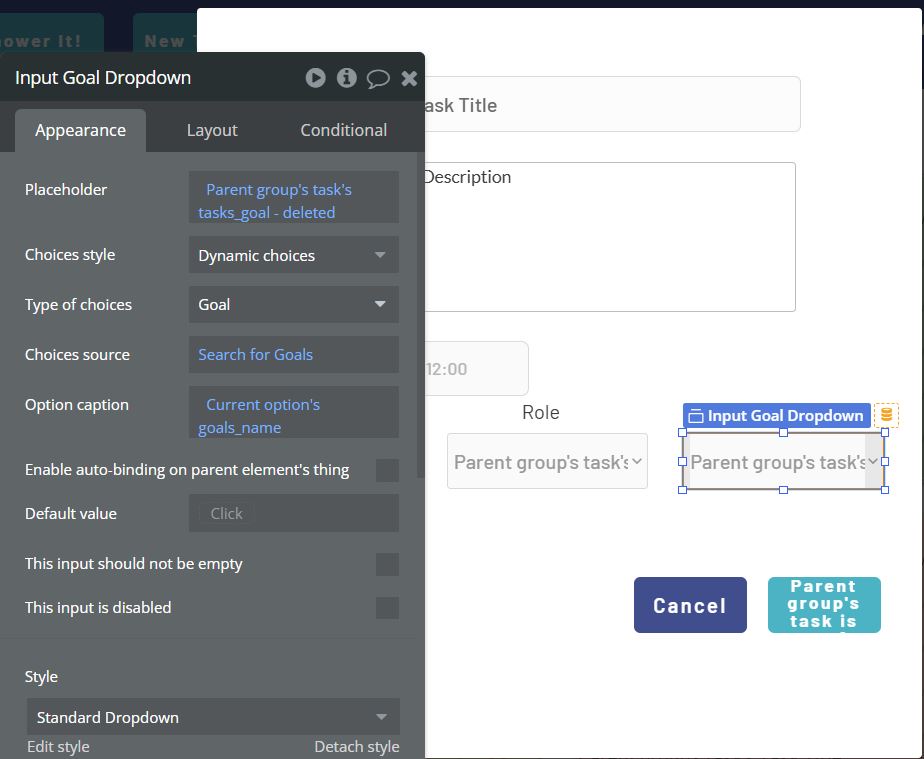Open the Conditional tab
Image resolution: width=924 pixels, height=759 pixels.
click(x=344, y=130)
